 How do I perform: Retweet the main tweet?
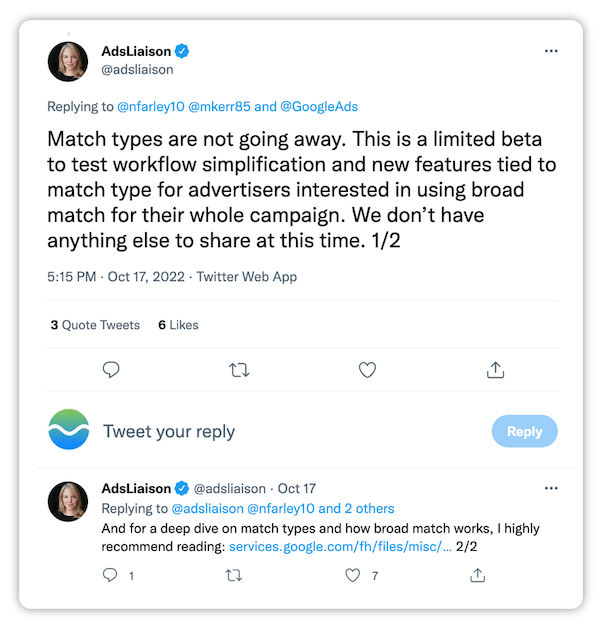tap(239, 370)
